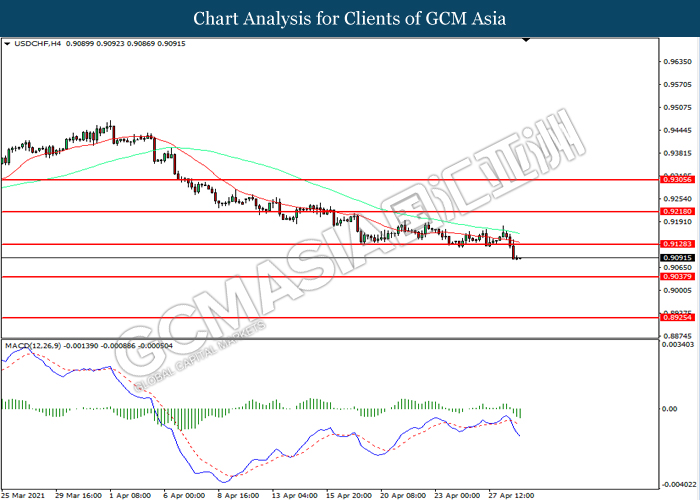
Task: Click the USDCHF,H4 symbol dropdown triangle
Action: pyautogui.click(x=7, y=44)
